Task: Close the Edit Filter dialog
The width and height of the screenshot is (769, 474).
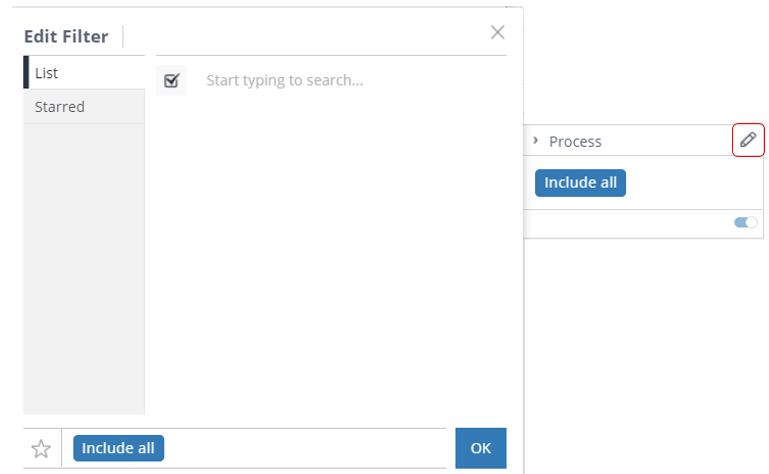Action: click(497, 32)
